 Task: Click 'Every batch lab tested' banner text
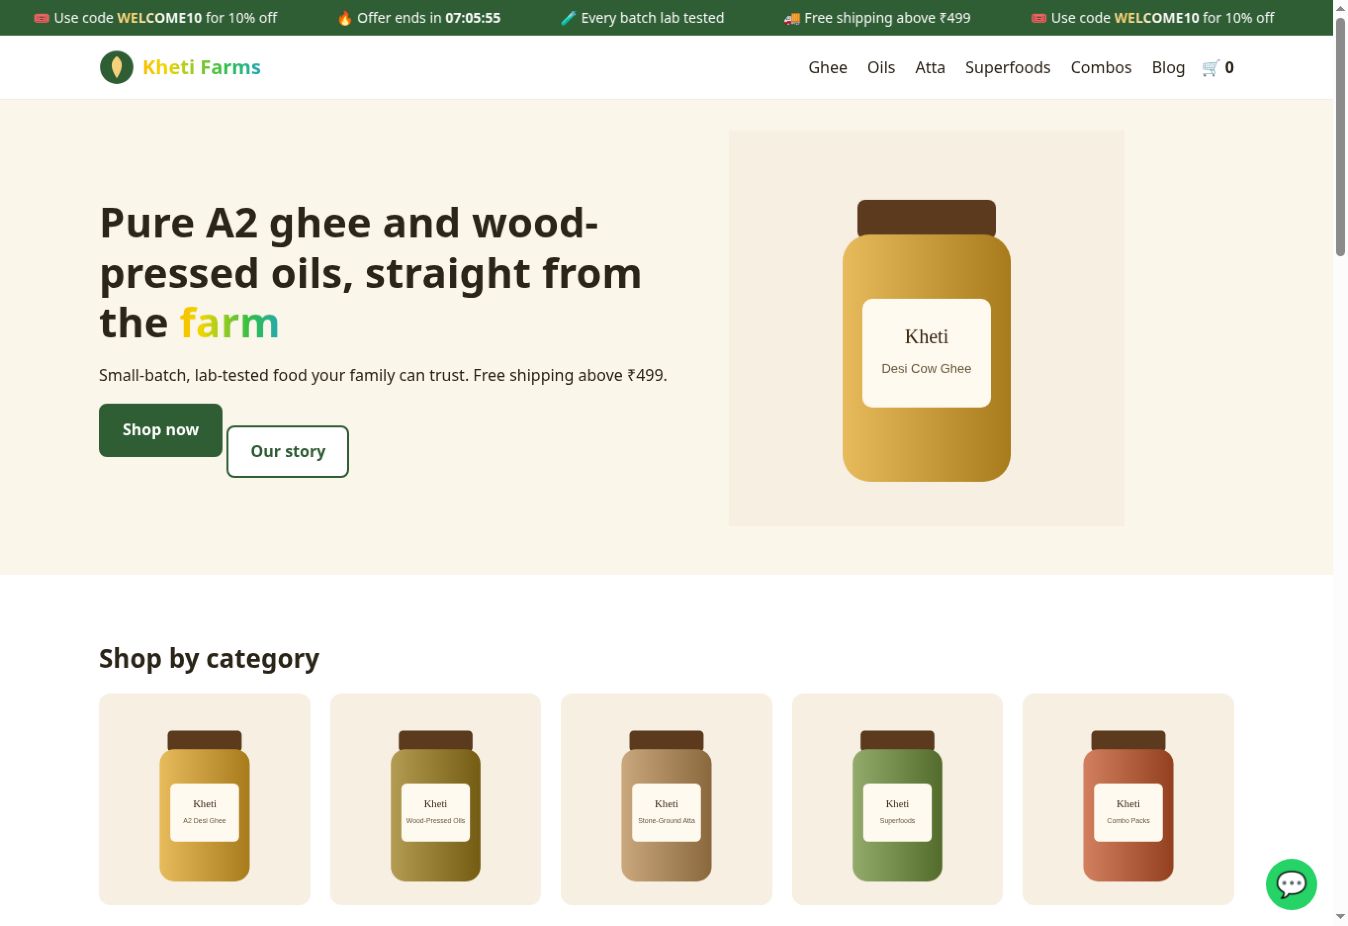pyautogui.click(x=642, y=18)
